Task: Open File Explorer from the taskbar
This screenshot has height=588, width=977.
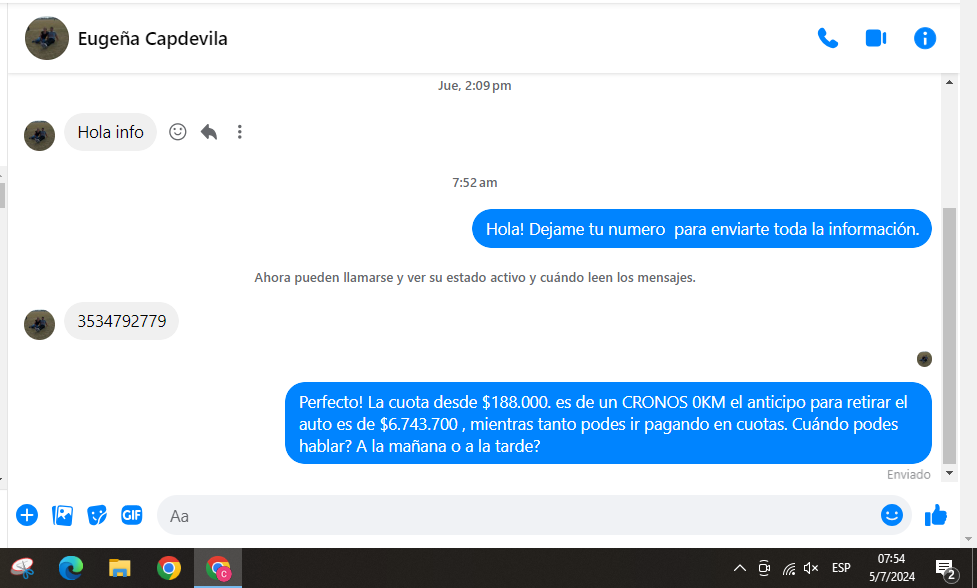Action: click(x=120, y=568)
